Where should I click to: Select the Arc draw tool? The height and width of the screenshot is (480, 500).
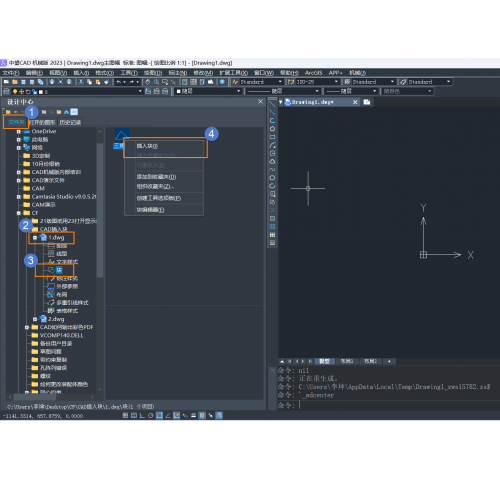coord(272,145)
